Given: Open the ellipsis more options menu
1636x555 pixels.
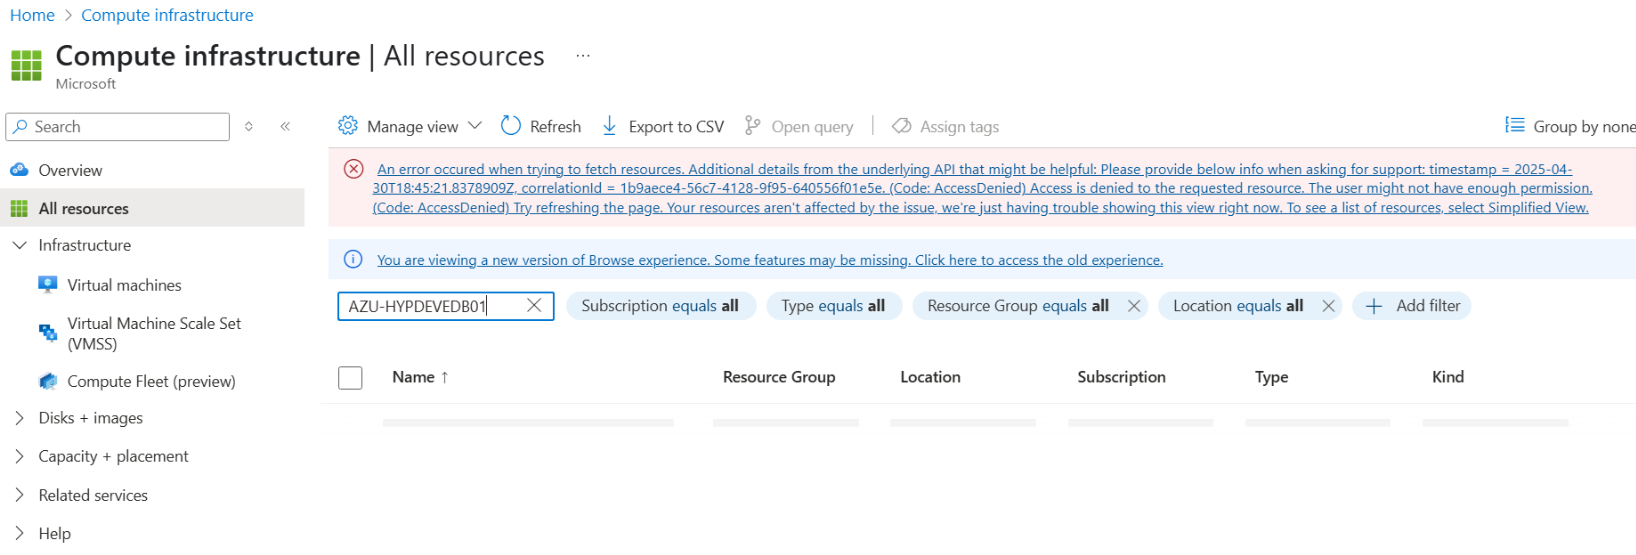Looking at the screenshot, I should (x=583, y=56).
